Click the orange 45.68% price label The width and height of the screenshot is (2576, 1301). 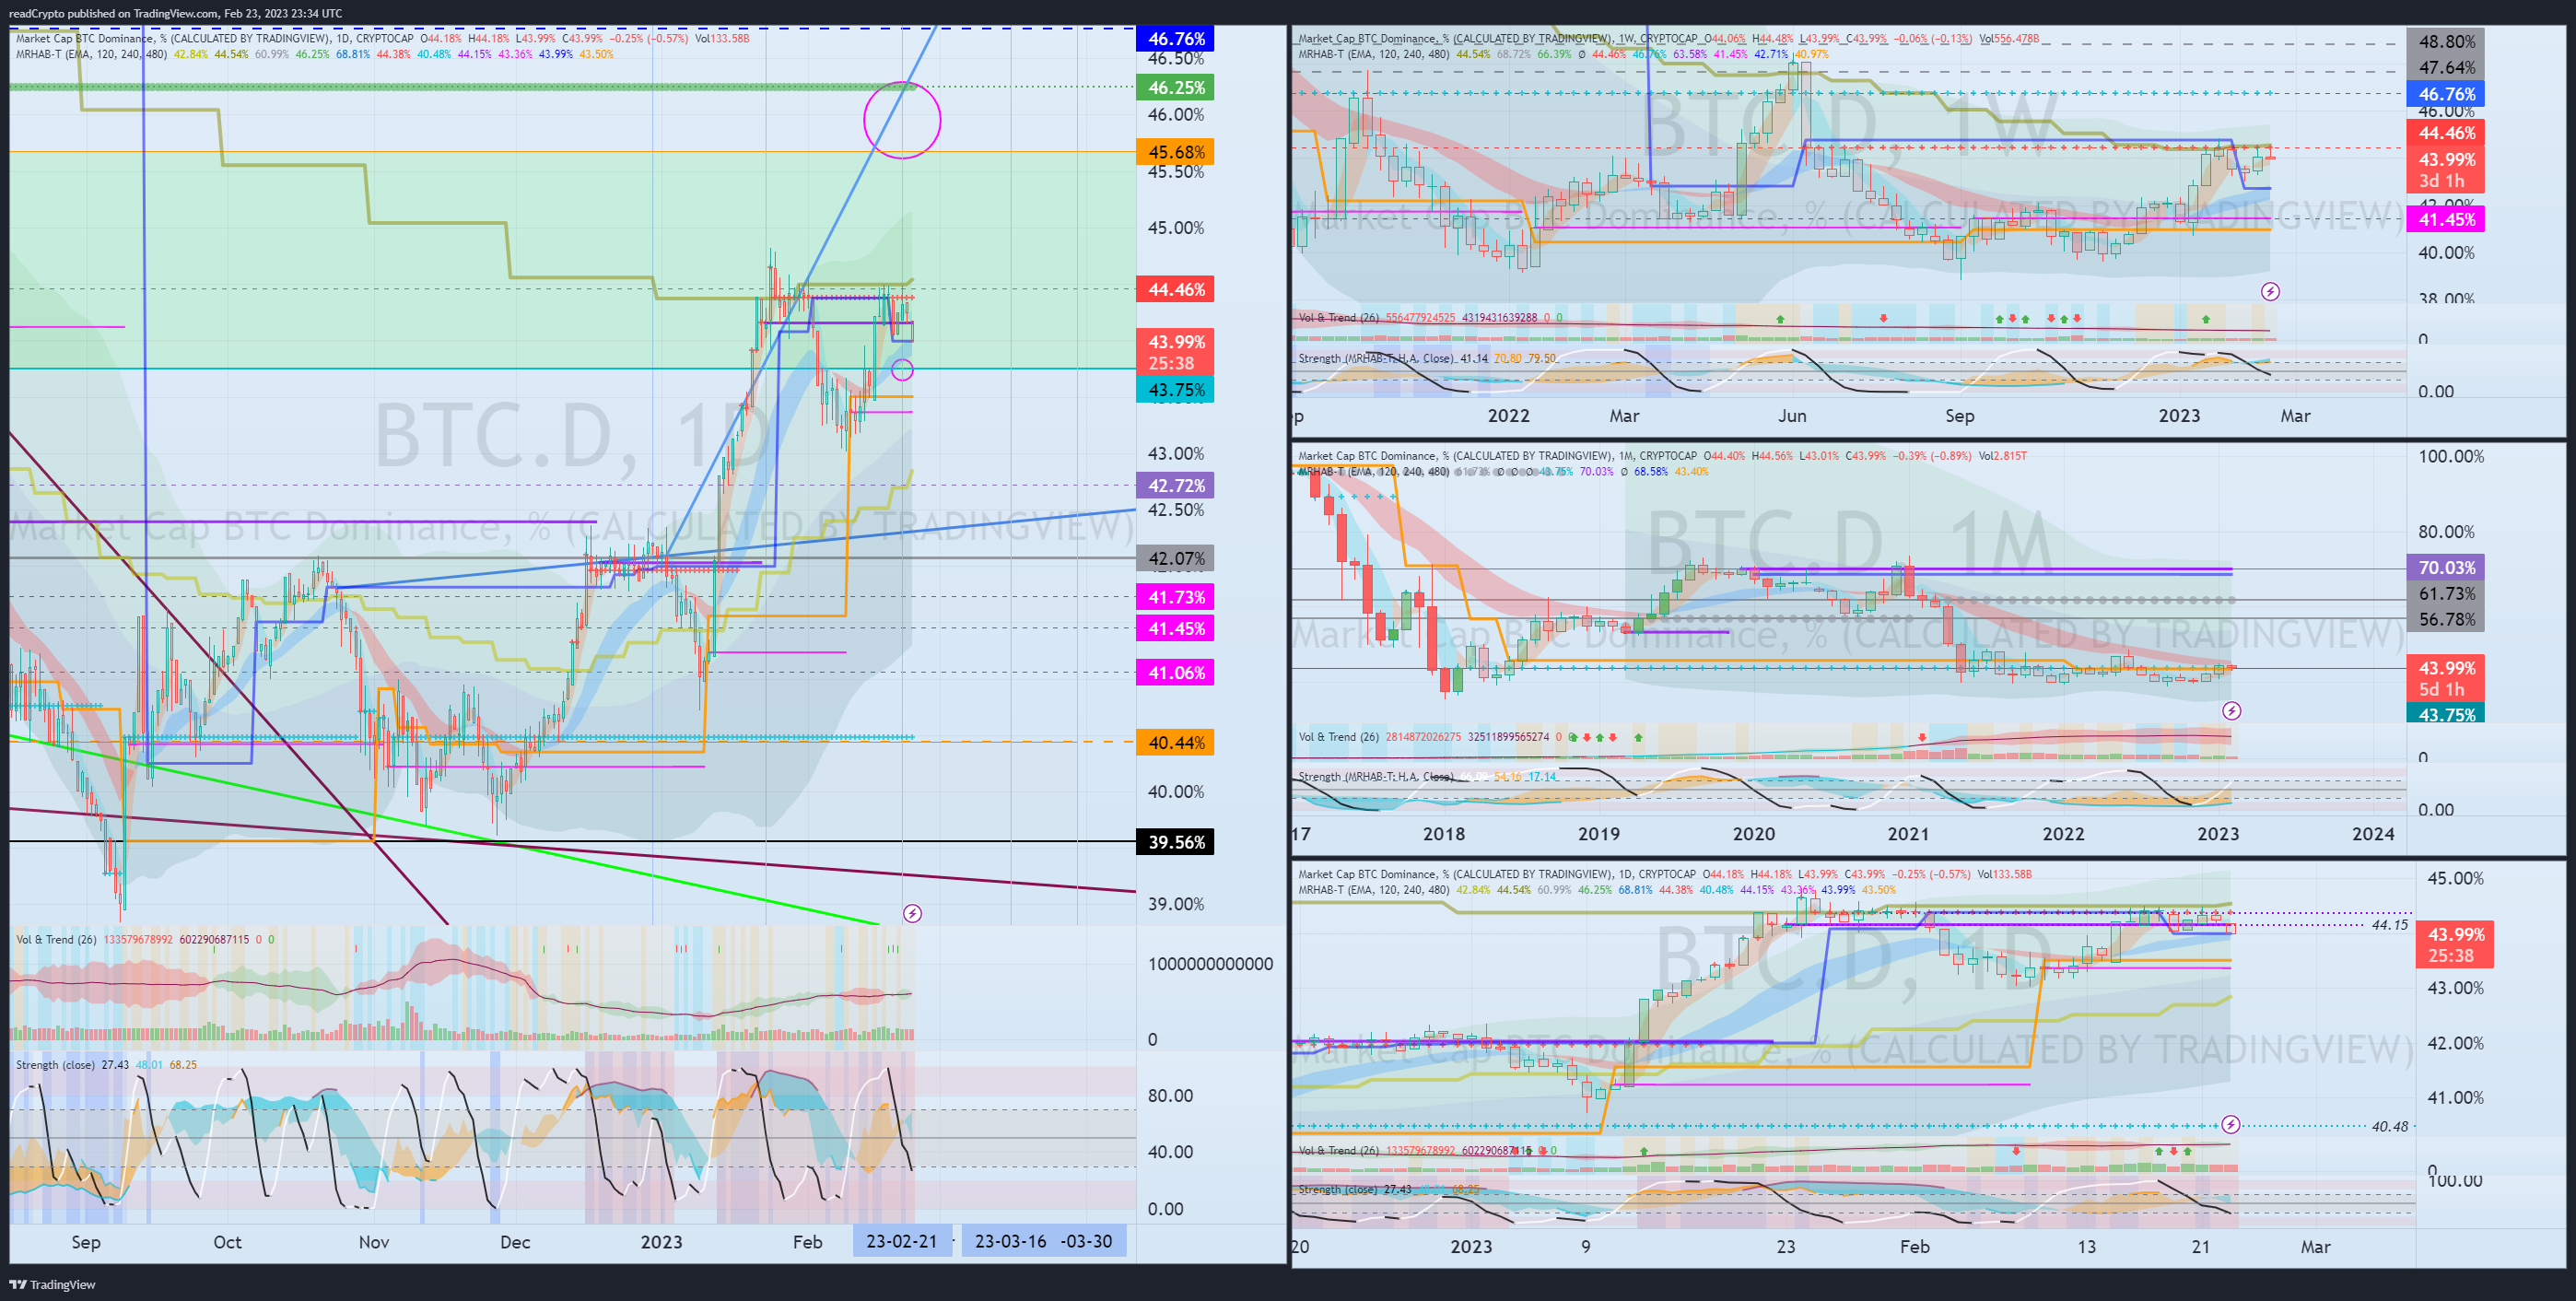click(1175, 152)
